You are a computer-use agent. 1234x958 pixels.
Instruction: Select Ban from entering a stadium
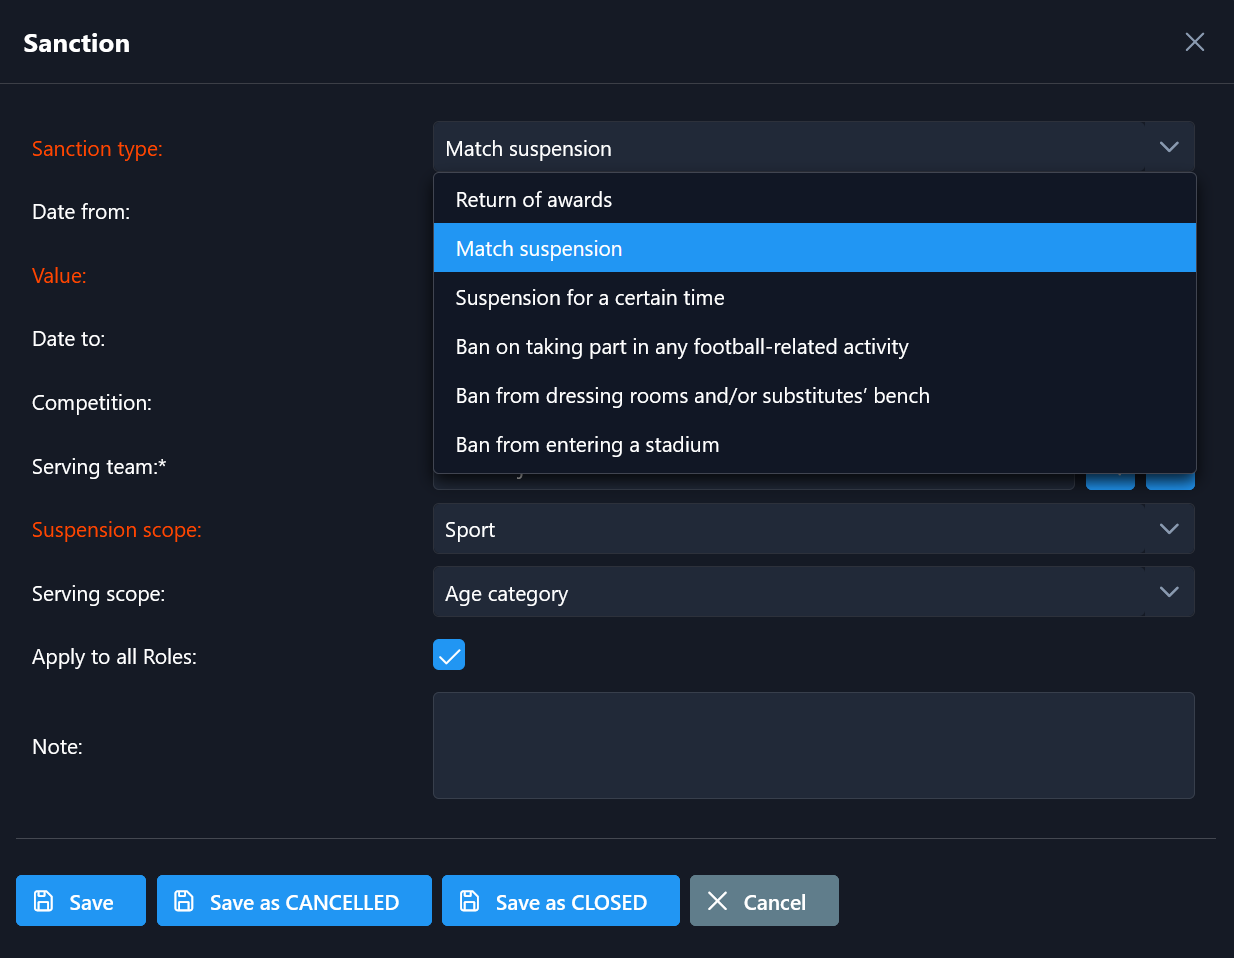[587, 444]
